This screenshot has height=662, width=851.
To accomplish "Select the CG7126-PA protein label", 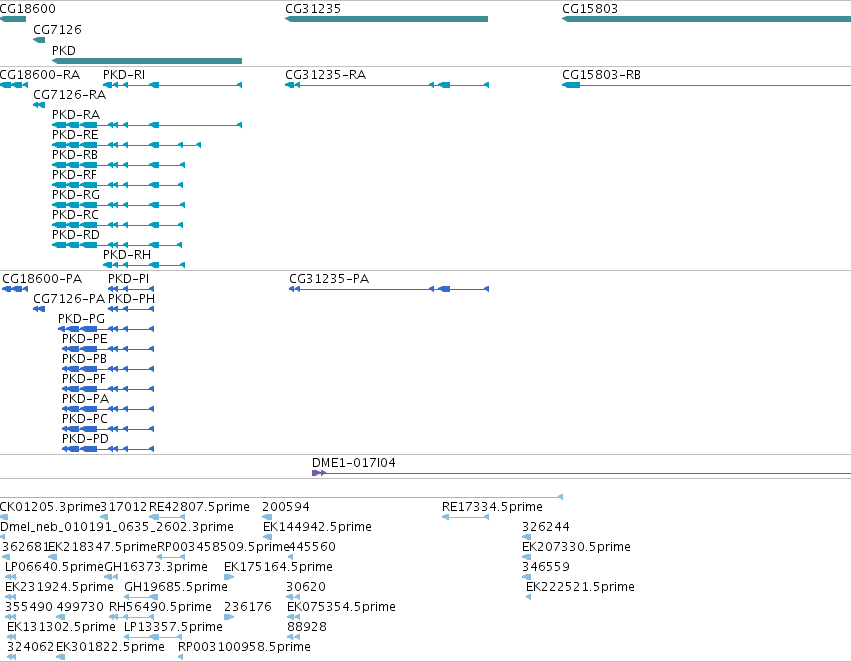I will [69, 299].
